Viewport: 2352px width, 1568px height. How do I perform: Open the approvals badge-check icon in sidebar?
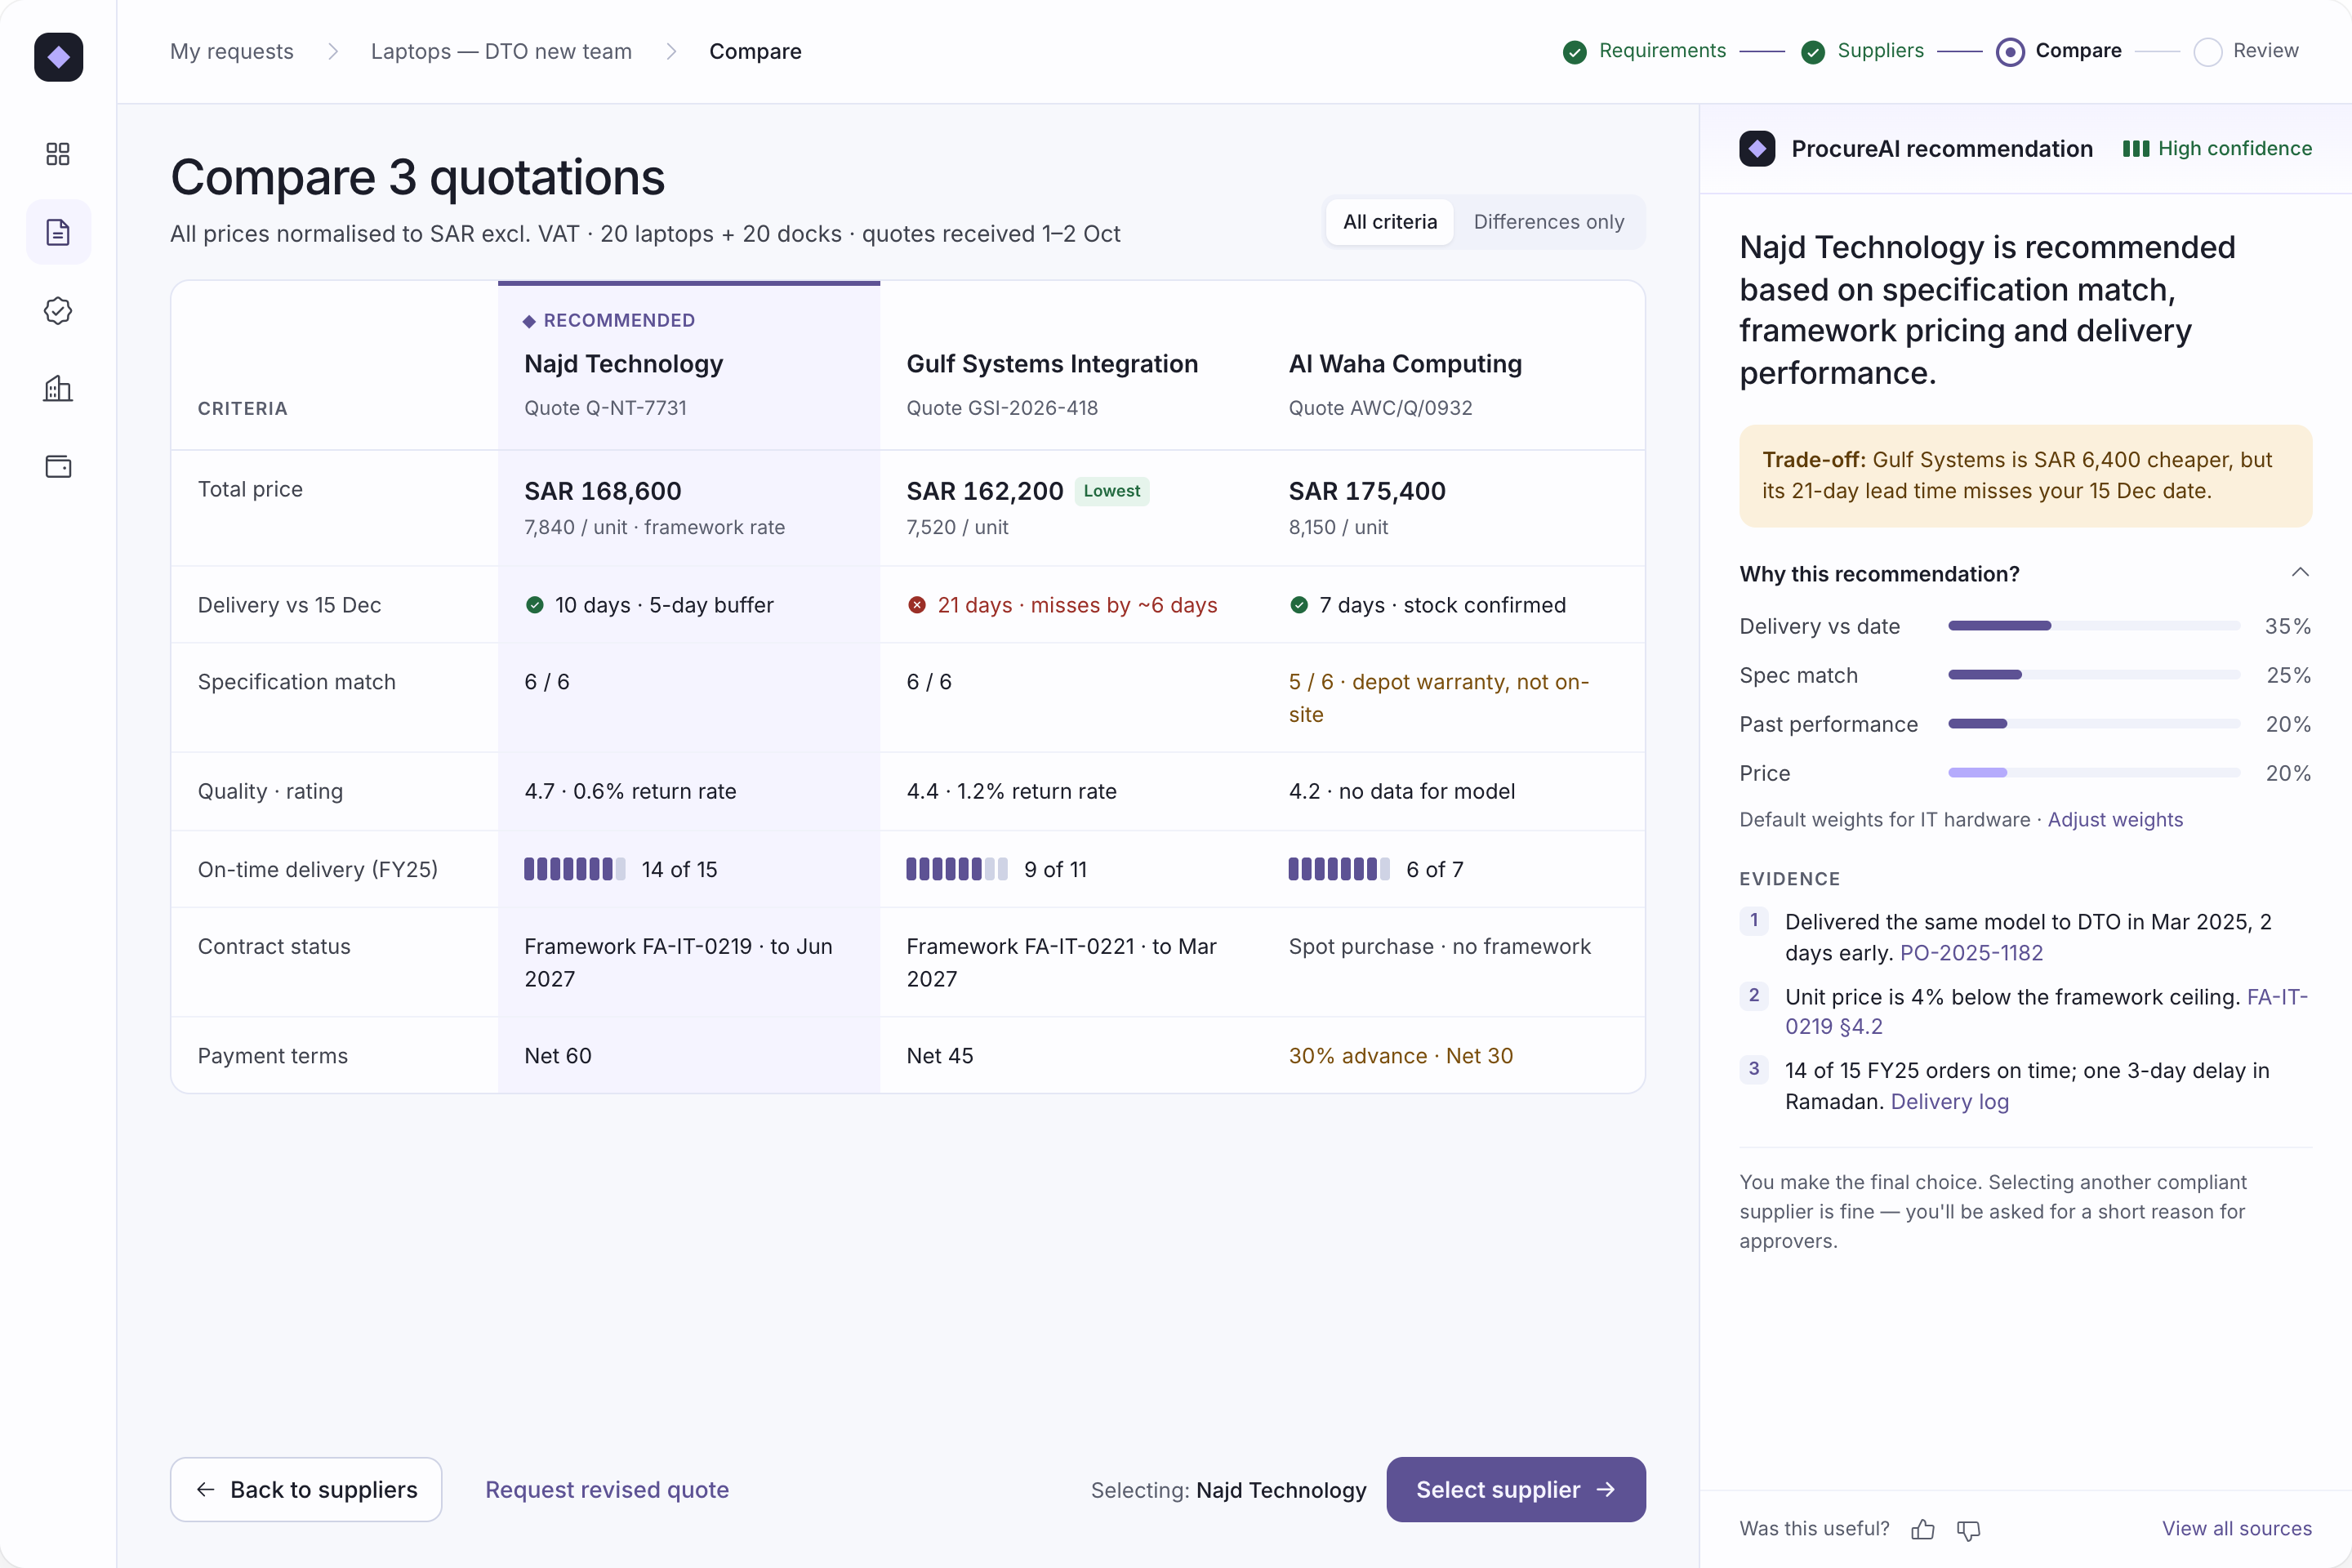point(58,311)
